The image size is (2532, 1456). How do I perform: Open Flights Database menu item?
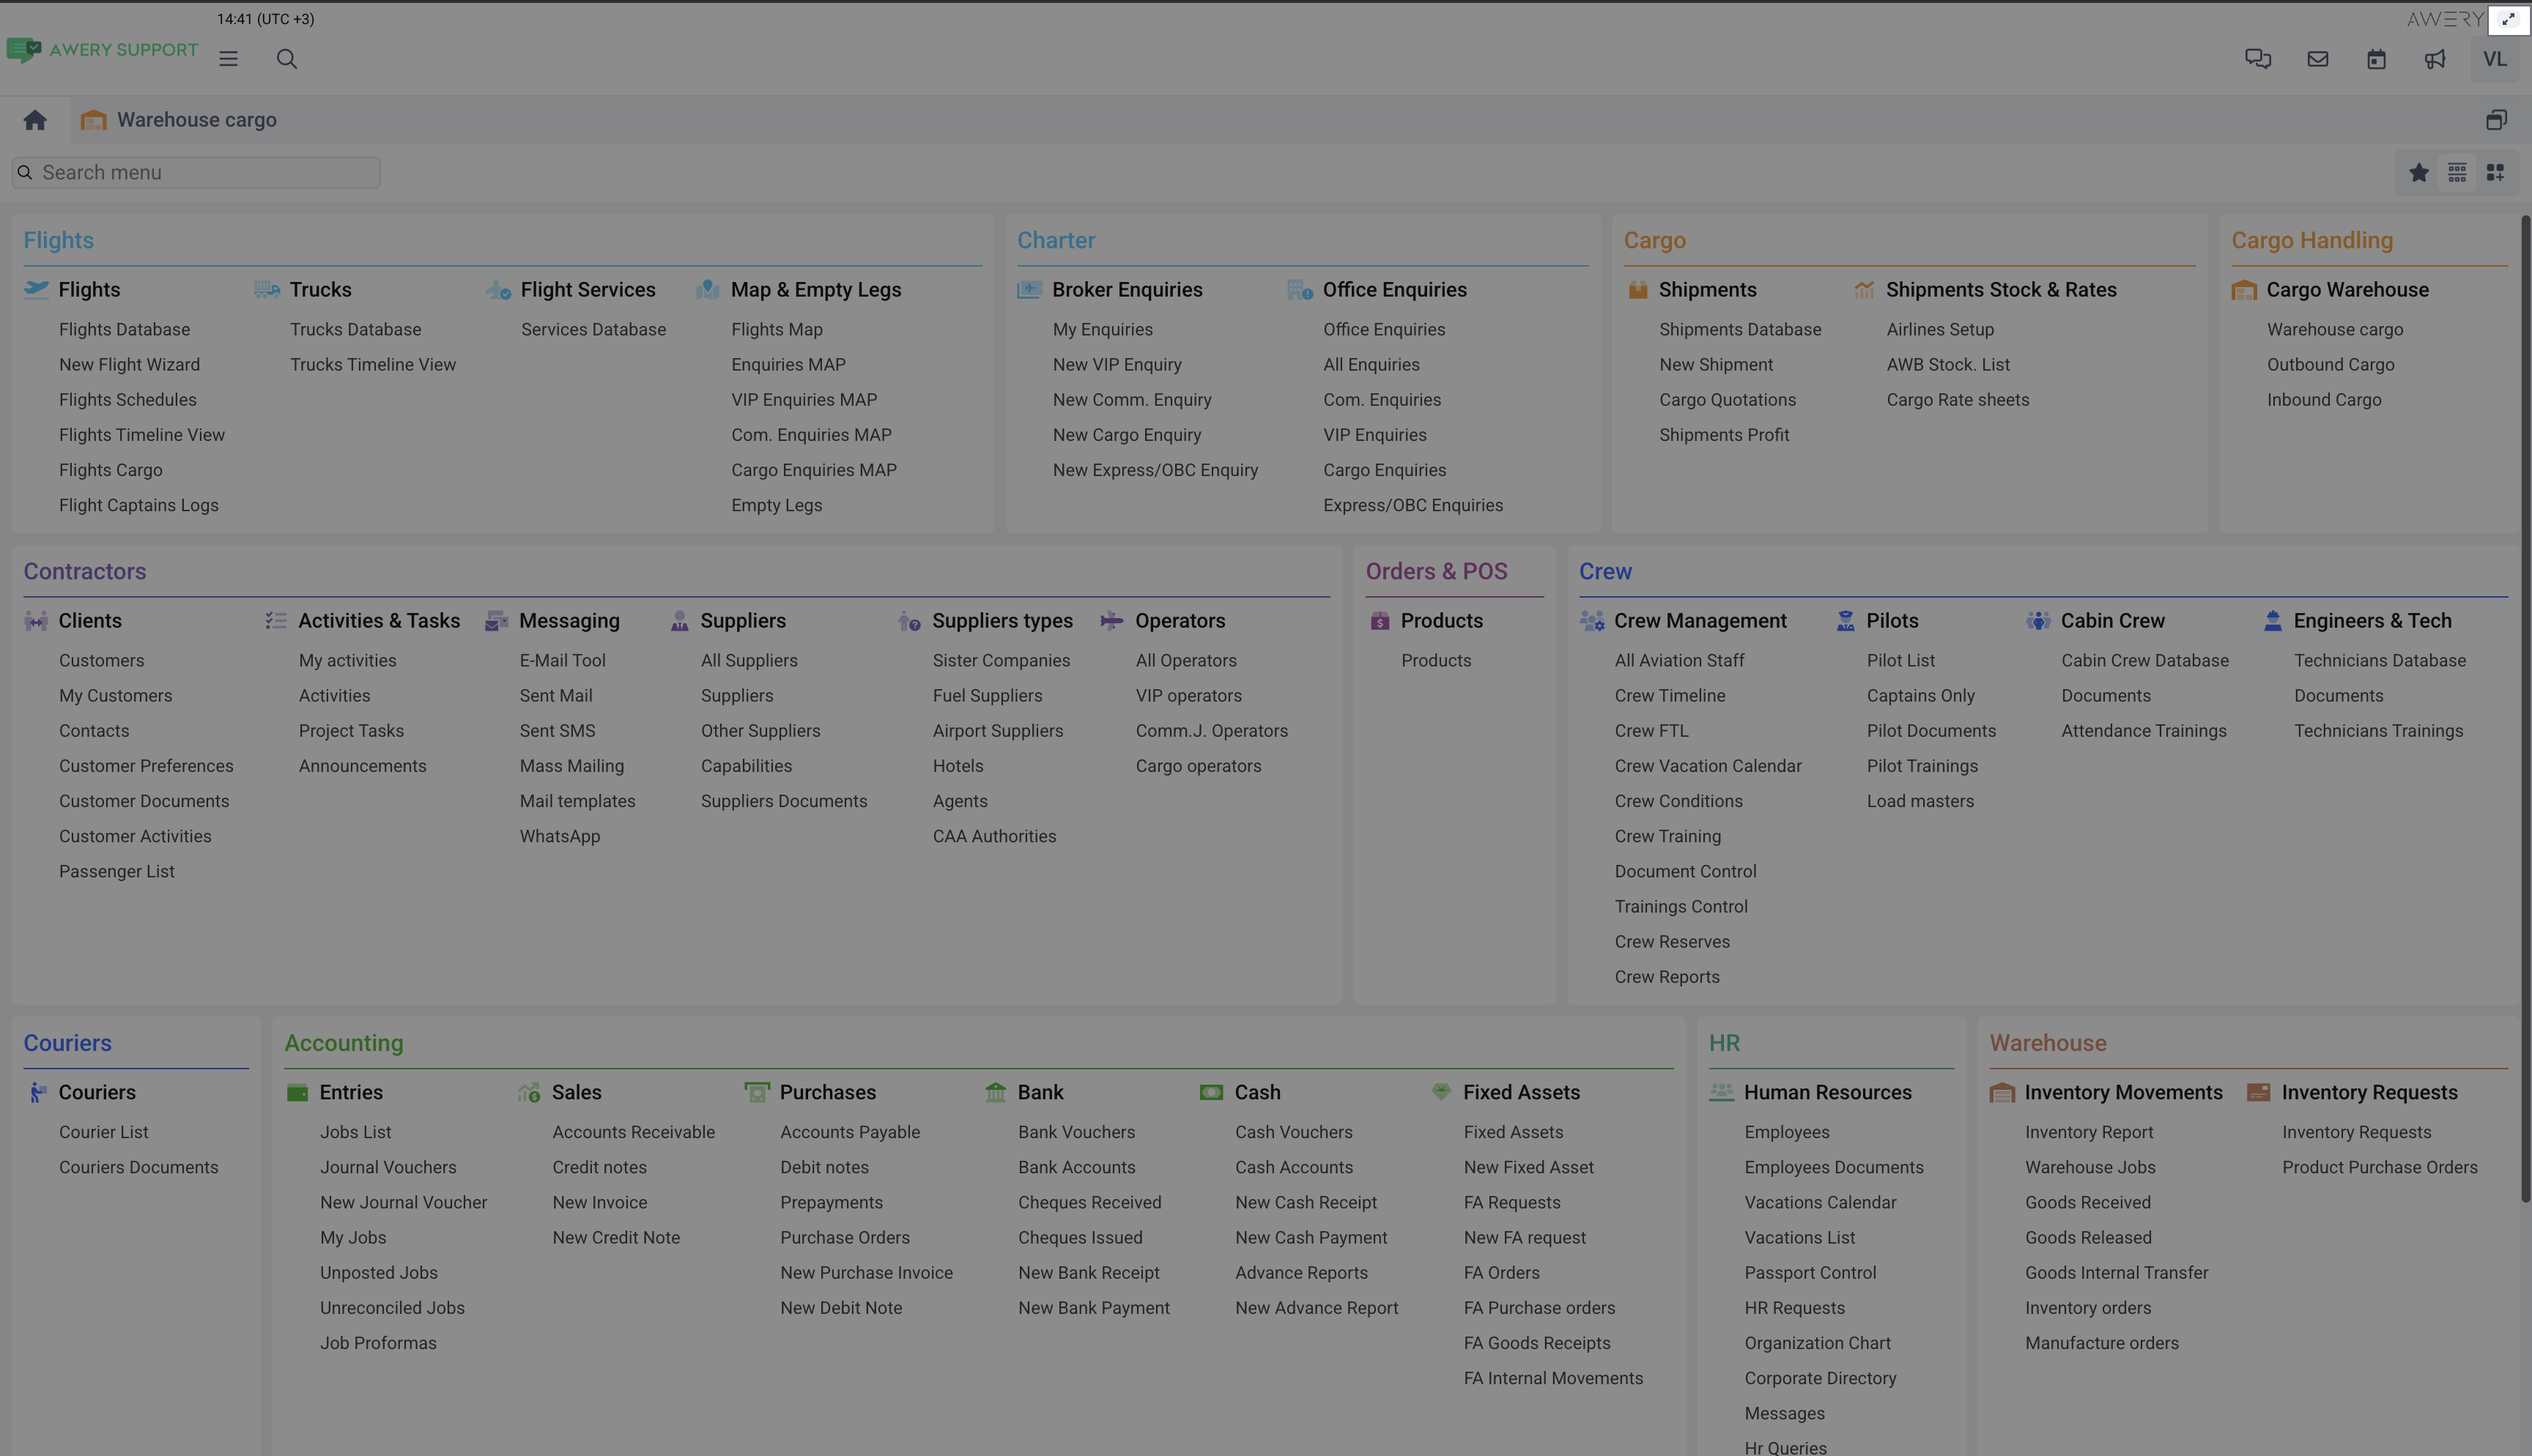pos(124,329)
